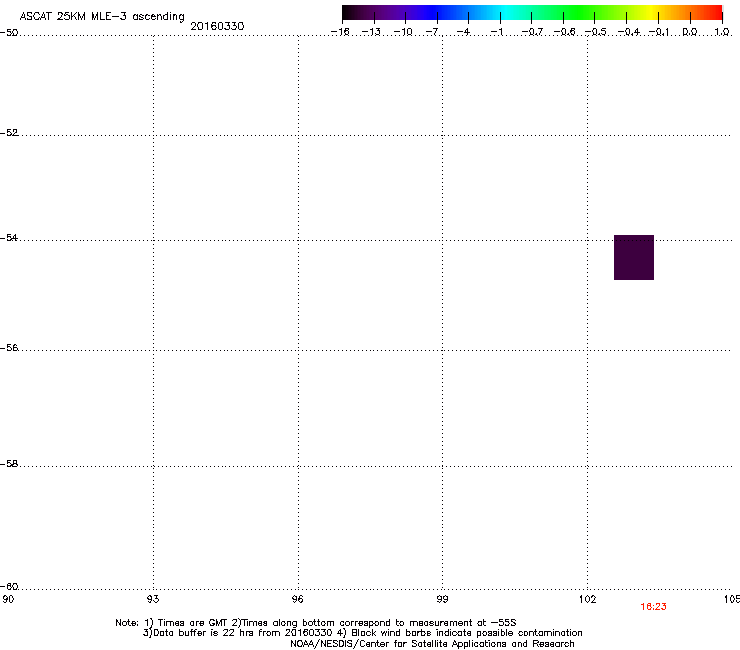Click the date label 20160330

(x=217, y=26)
